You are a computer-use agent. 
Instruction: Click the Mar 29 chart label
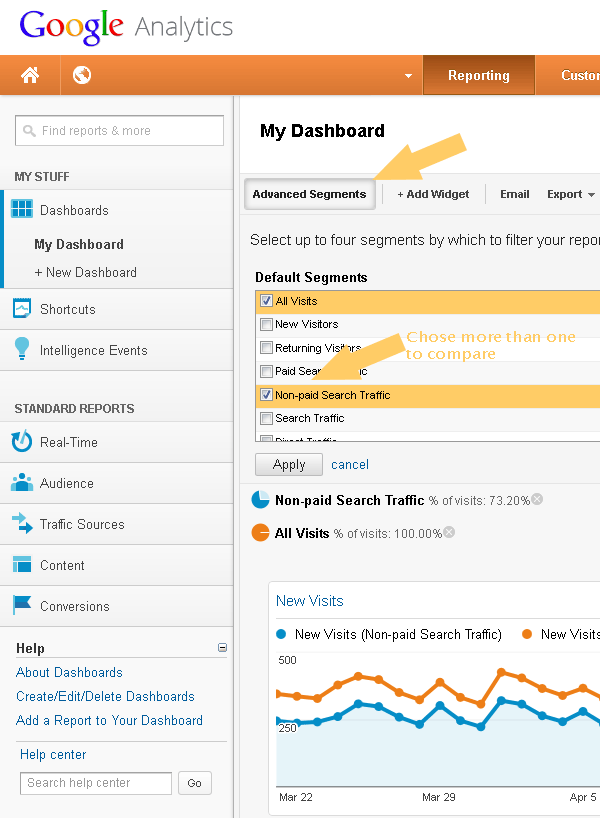pyautogui.click(x=438, y=797)
